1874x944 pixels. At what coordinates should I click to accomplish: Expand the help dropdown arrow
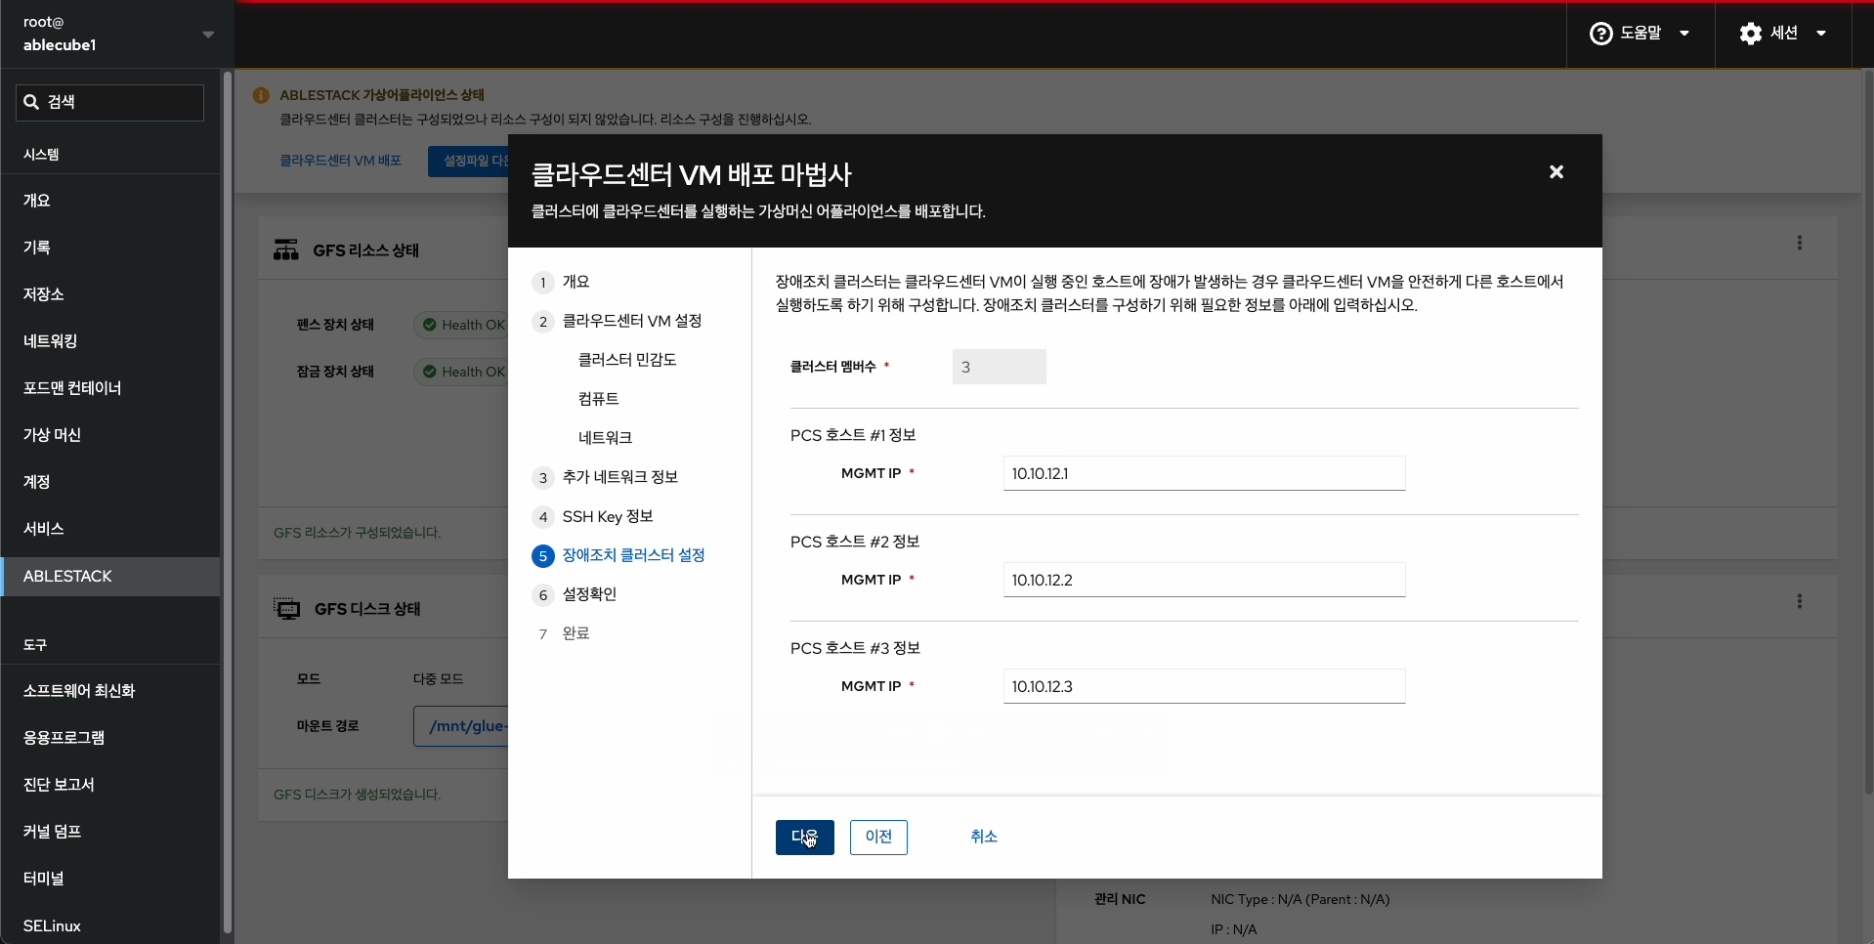1684,34
